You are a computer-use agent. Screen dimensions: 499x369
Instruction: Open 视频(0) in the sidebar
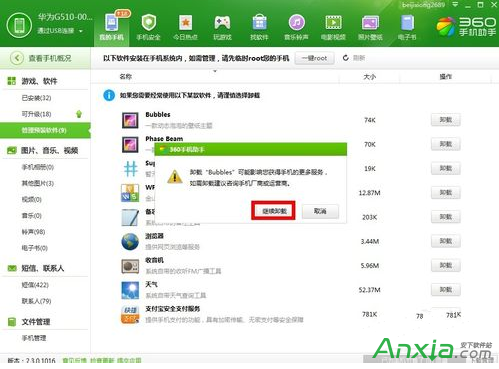tap(32, 199)
